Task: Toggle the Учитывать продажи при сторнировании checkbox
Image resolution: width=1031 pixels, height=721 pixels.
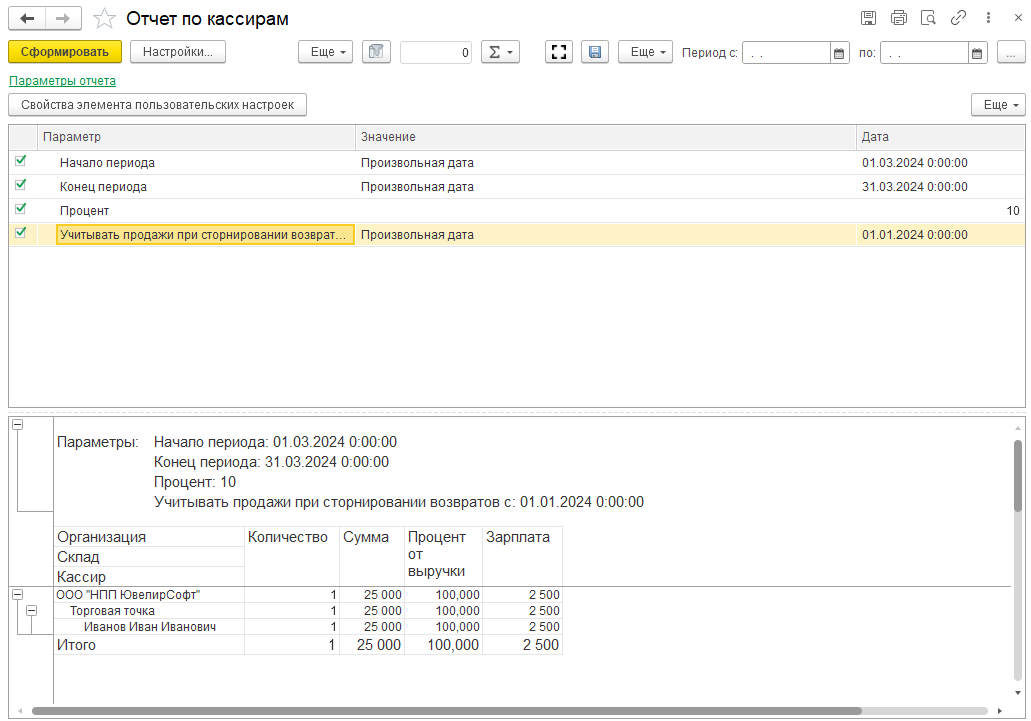Action: (21, 233)
